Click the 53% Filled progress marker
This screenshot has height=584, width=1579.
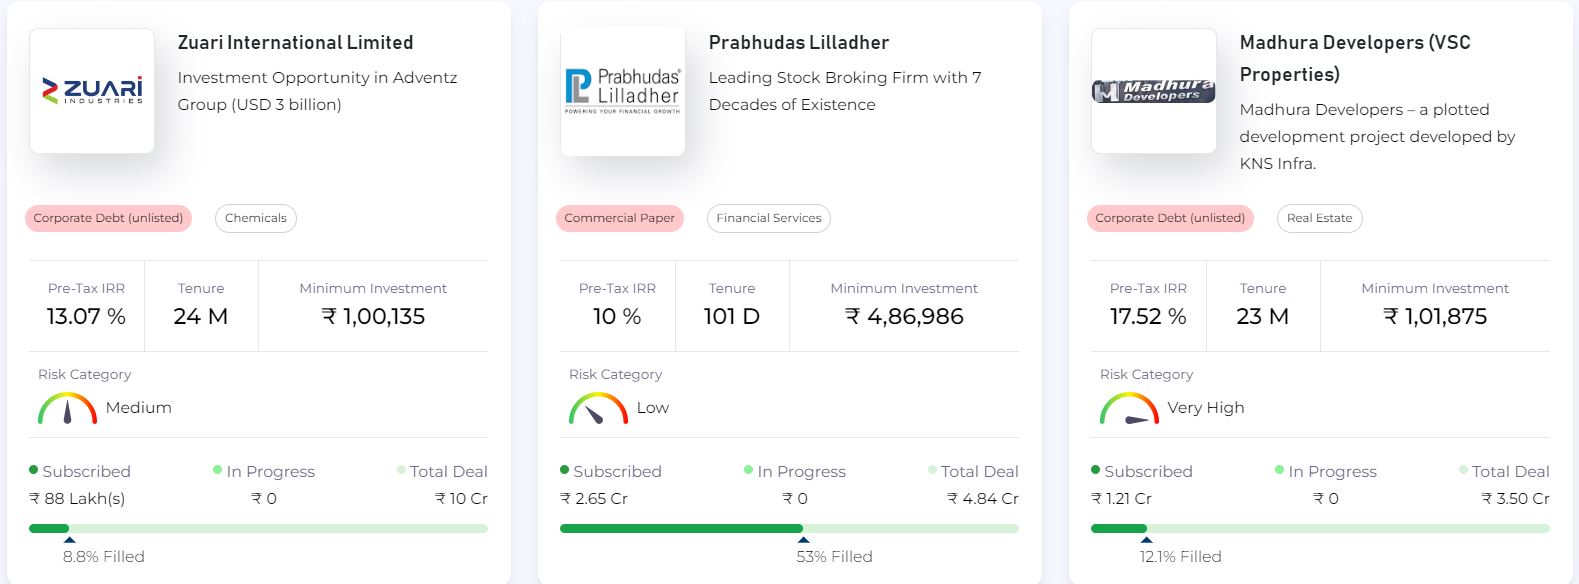[x=803, y=539]
